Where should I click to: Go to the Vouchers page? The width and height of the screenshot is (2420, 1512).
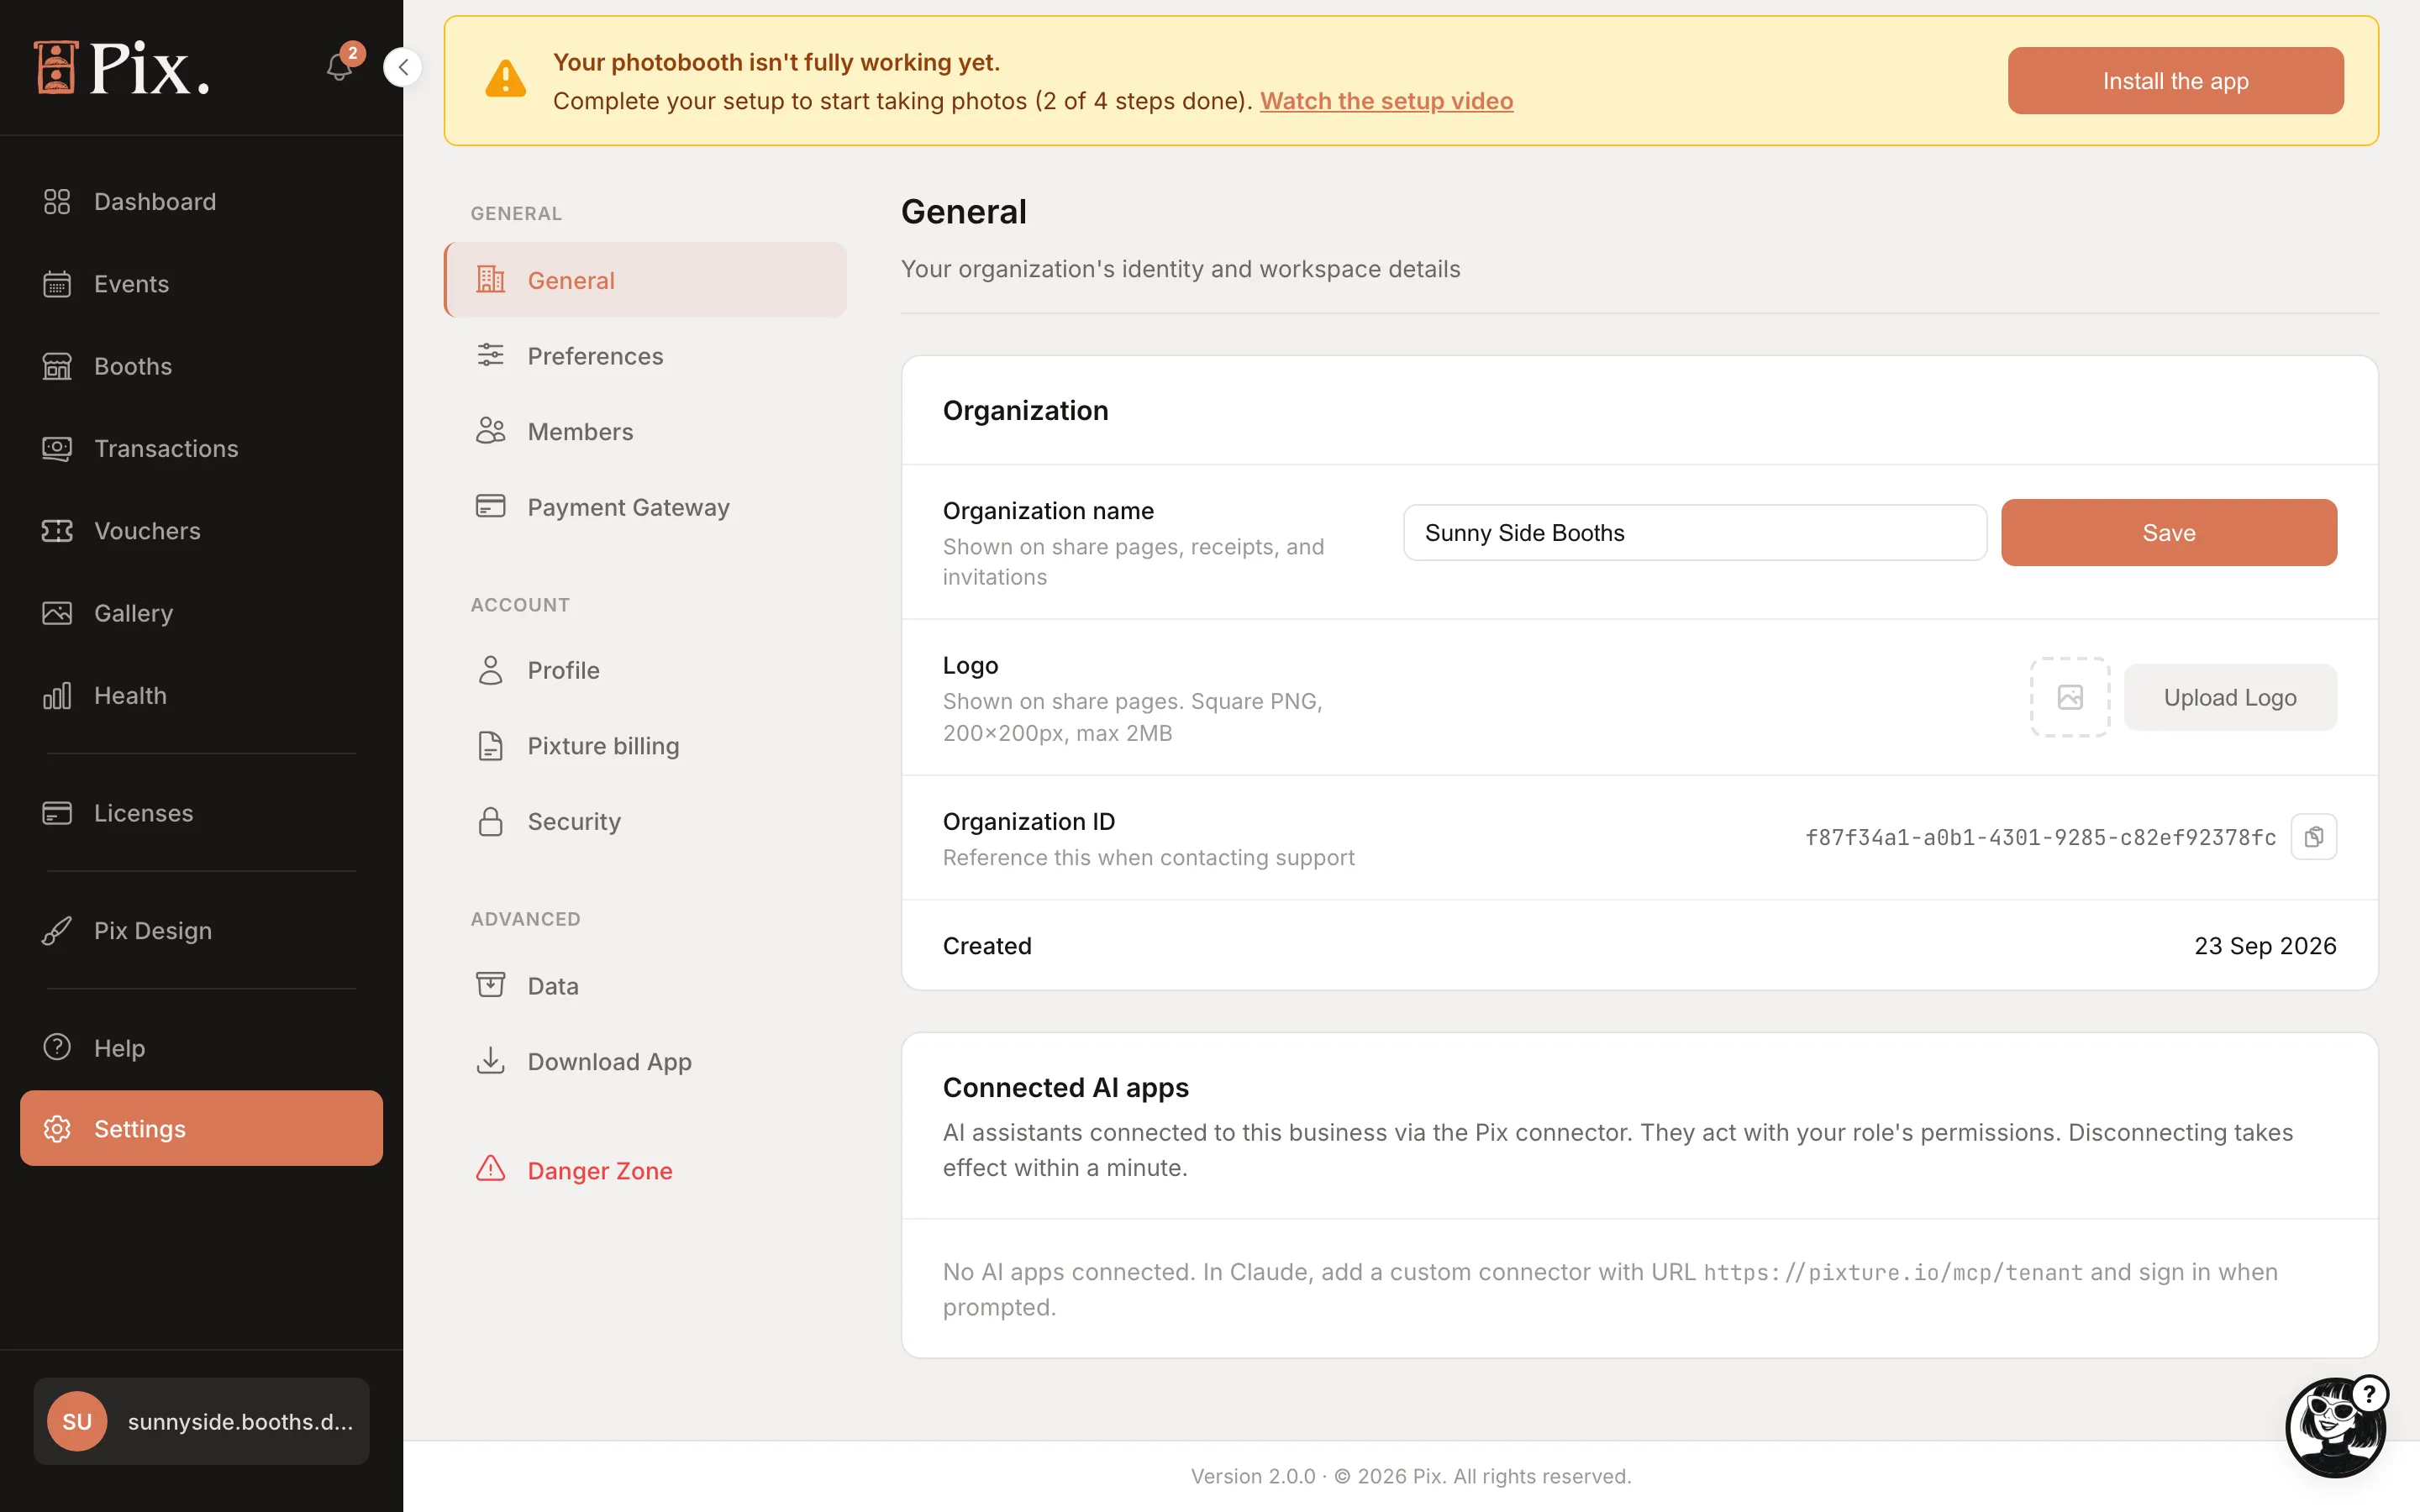click(201, 531)
